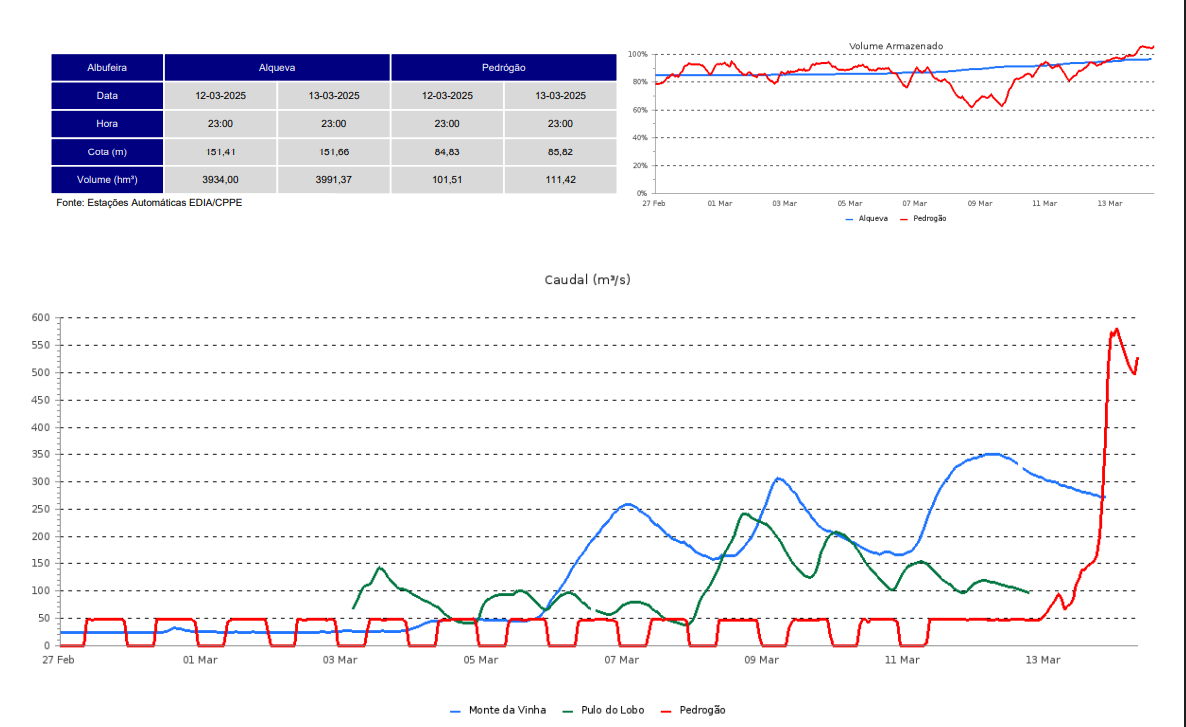Image resolution: width=1186 pixels, height=727 pixels.
Task: Click the Fonte: Estações Automáticas EDIA/CPPE text
Action: pyautogui.click(x=149, y=203)
